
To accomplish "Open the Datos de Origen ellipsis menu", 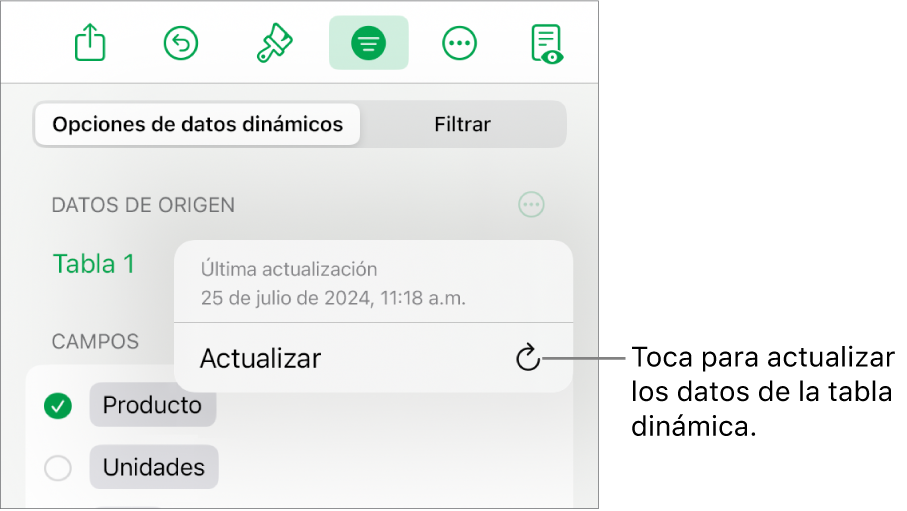I will coord(531,205).
